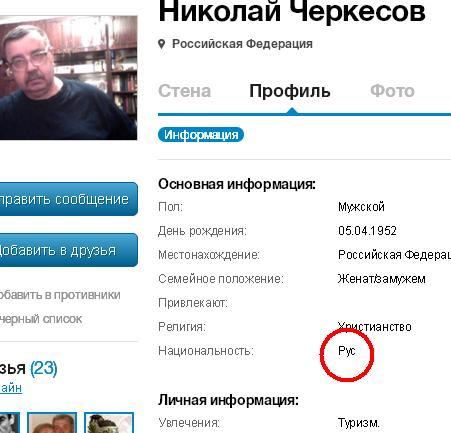This screenshot has height=433, width=451.
Task: Open the friends count (23) link
Action: pos(44,369)
